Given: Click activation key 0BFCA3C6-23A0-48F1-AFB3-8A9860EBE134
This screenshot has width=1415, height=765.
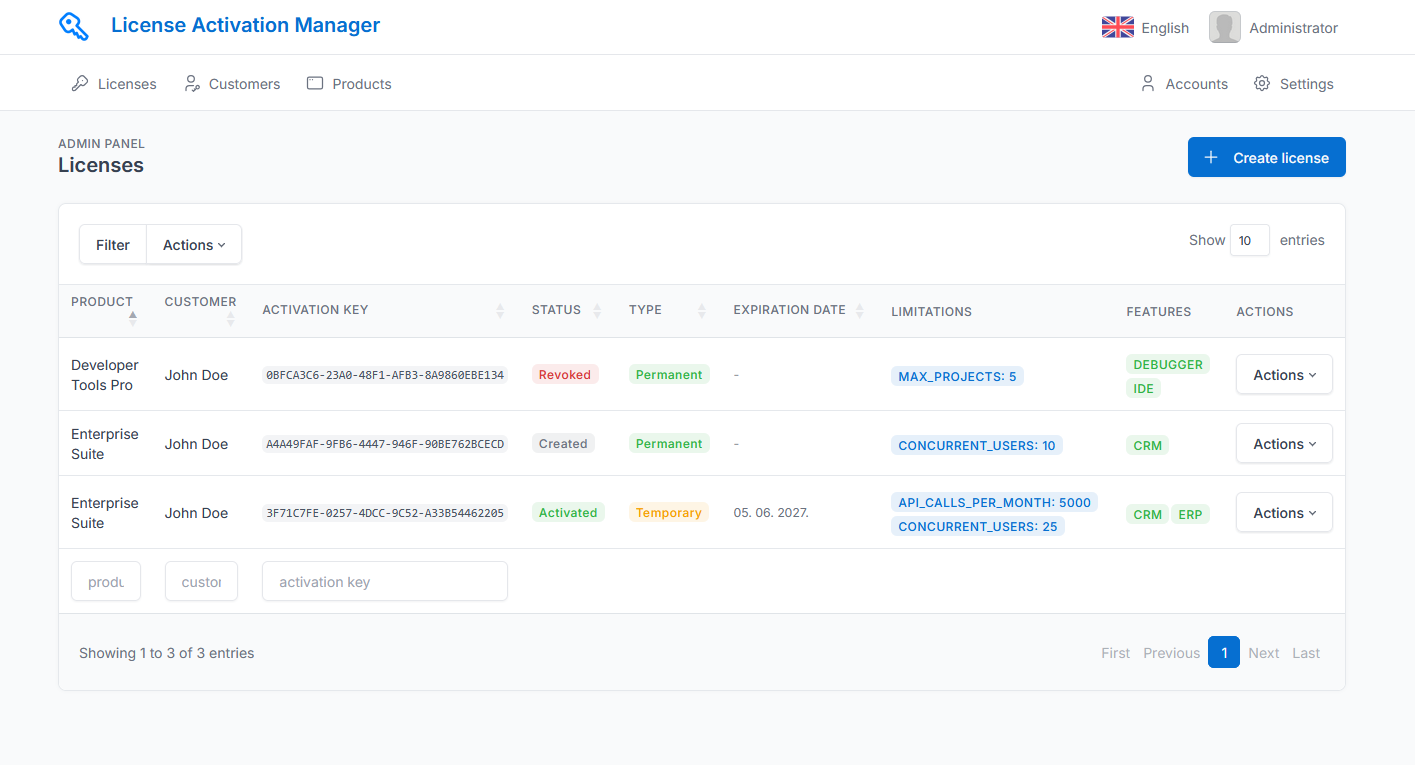Looking at the screenshot, I should [x=385, y=375].
